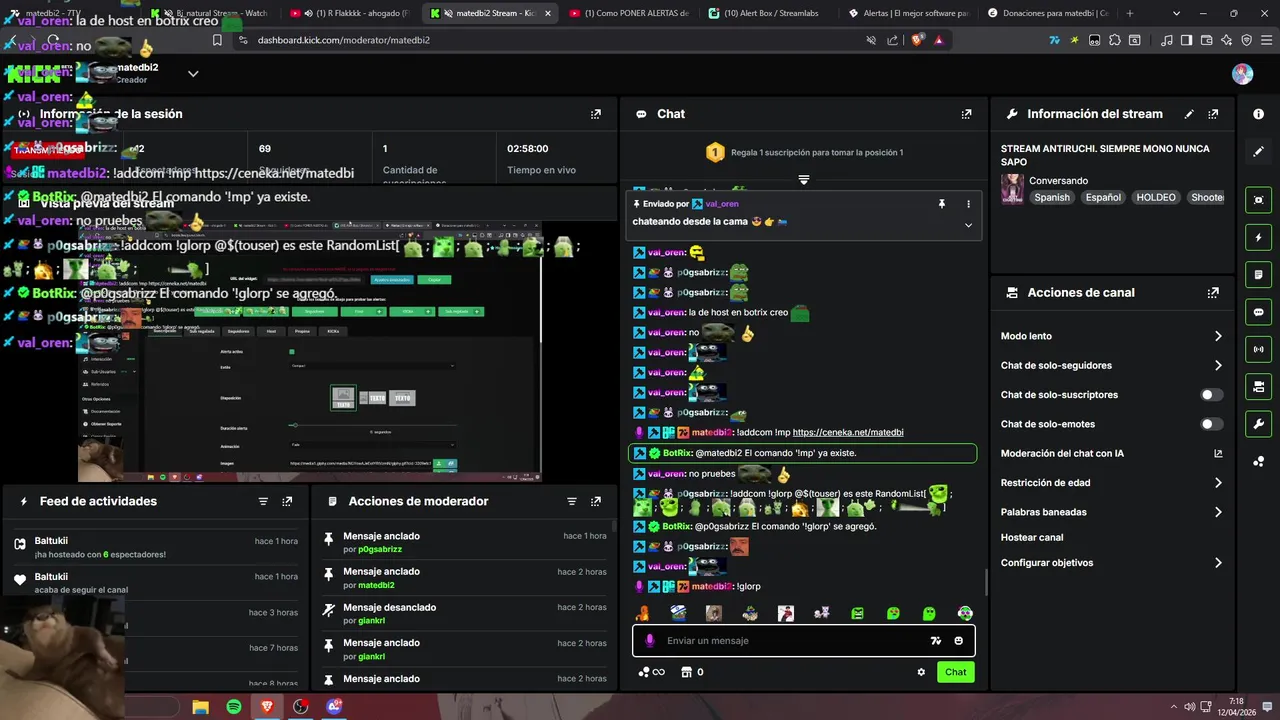Pop out the Información del stream panel
The height and width of the screenshot is (720, 1280).
click(1213, 114)
